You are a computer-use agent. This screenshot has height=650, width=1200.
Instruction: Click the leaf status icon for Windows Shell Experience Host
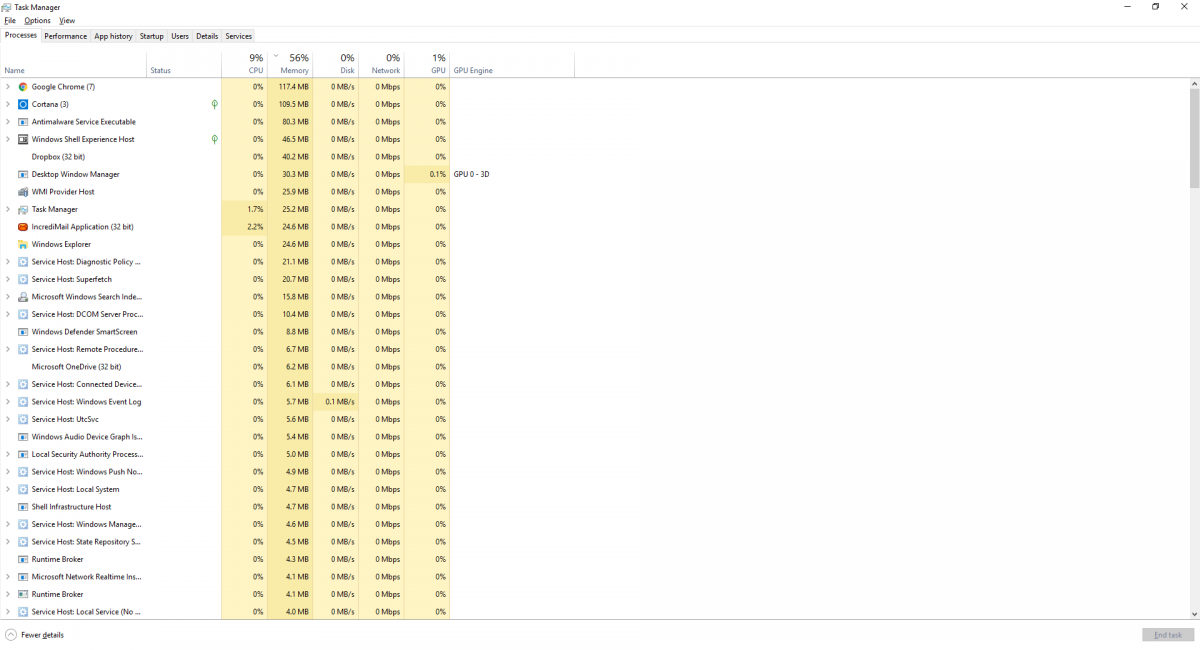pos(214,139)
